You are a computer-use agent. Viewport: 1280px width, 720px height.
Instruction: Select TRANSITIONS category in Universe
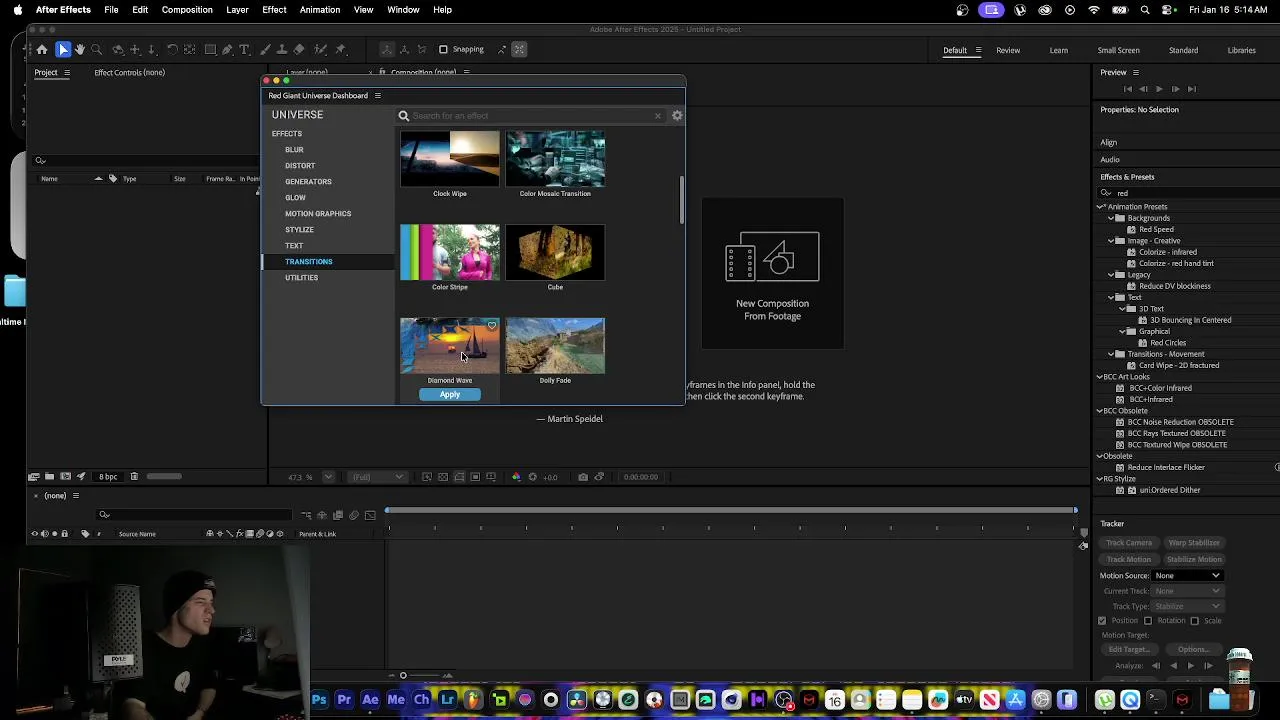309,262
